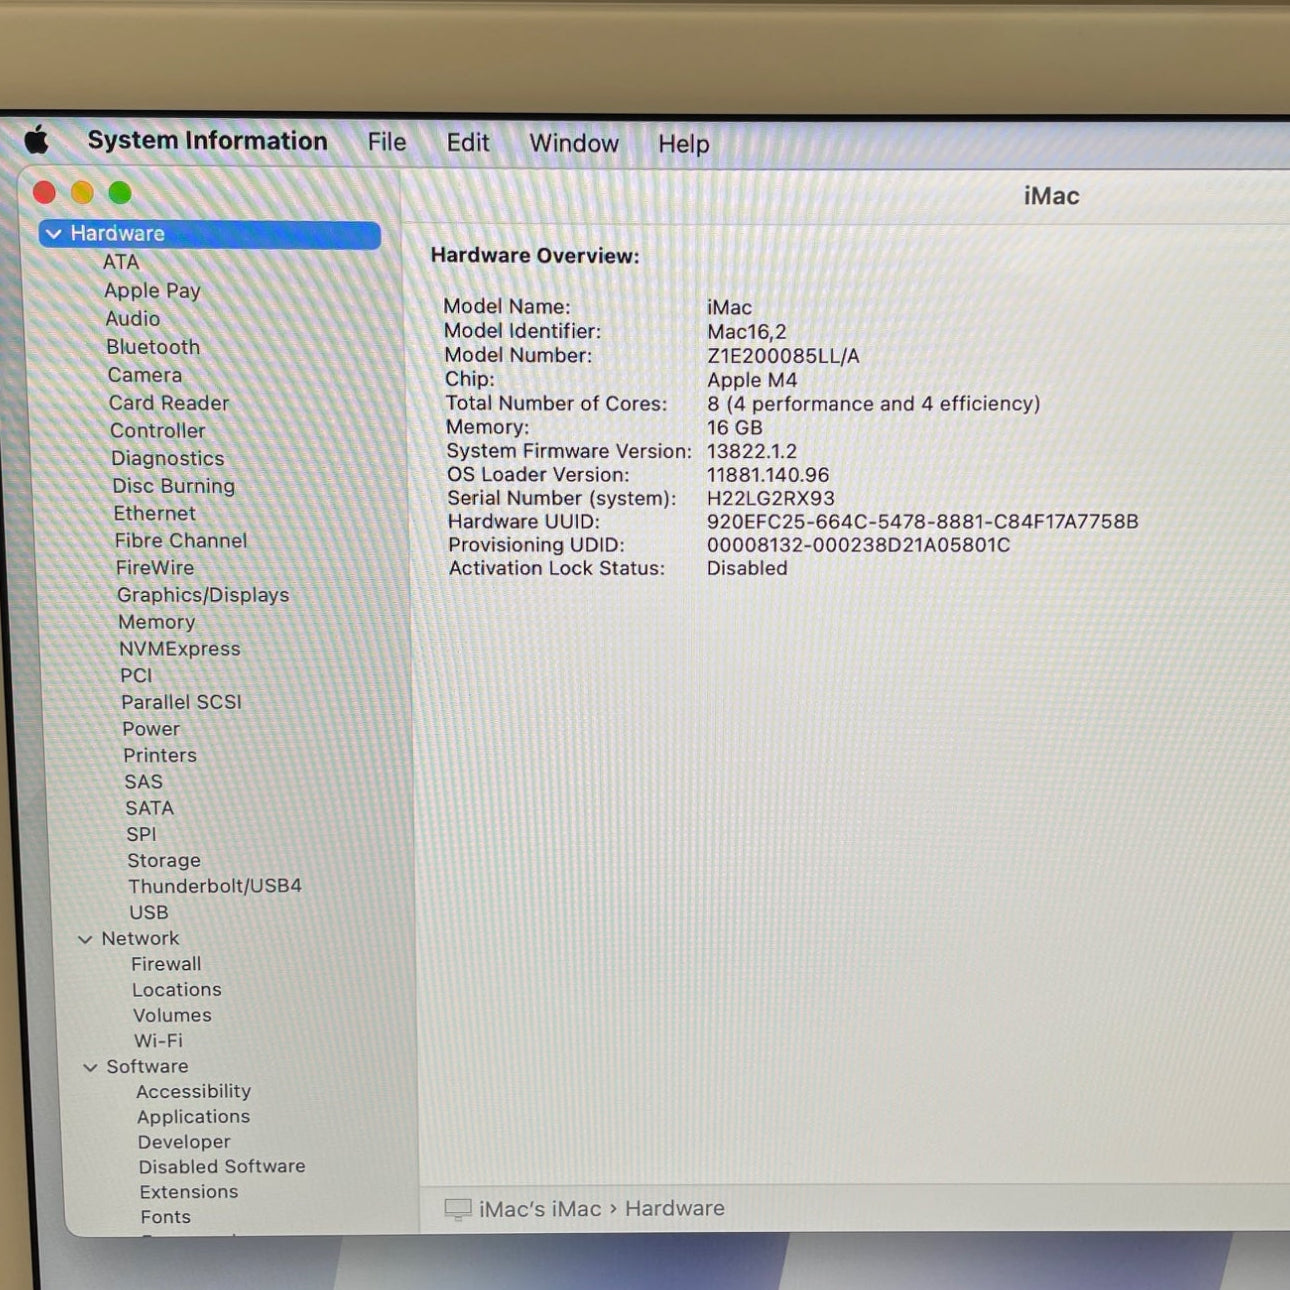
Task: Click the green zoom window button
Action: pos(120,192)
